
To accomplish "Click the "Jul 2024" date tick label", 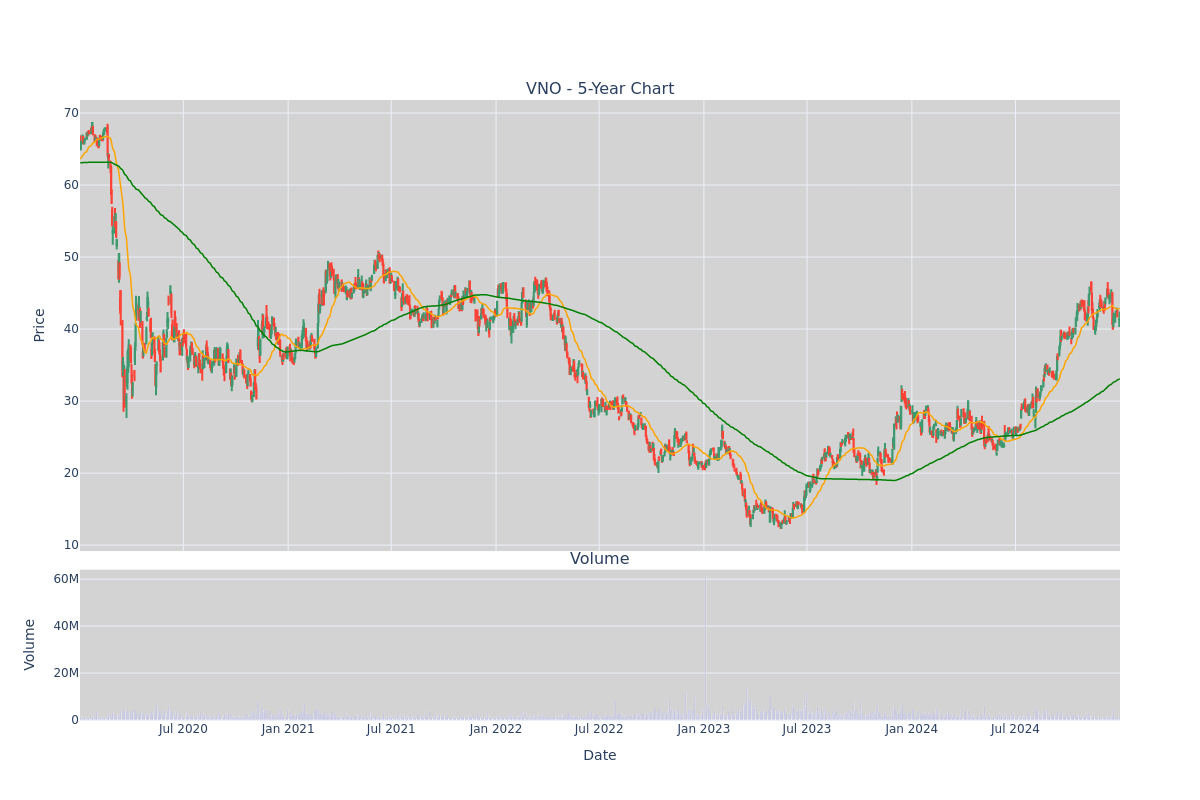I will pyautogui.click(x=1015, y=729).
